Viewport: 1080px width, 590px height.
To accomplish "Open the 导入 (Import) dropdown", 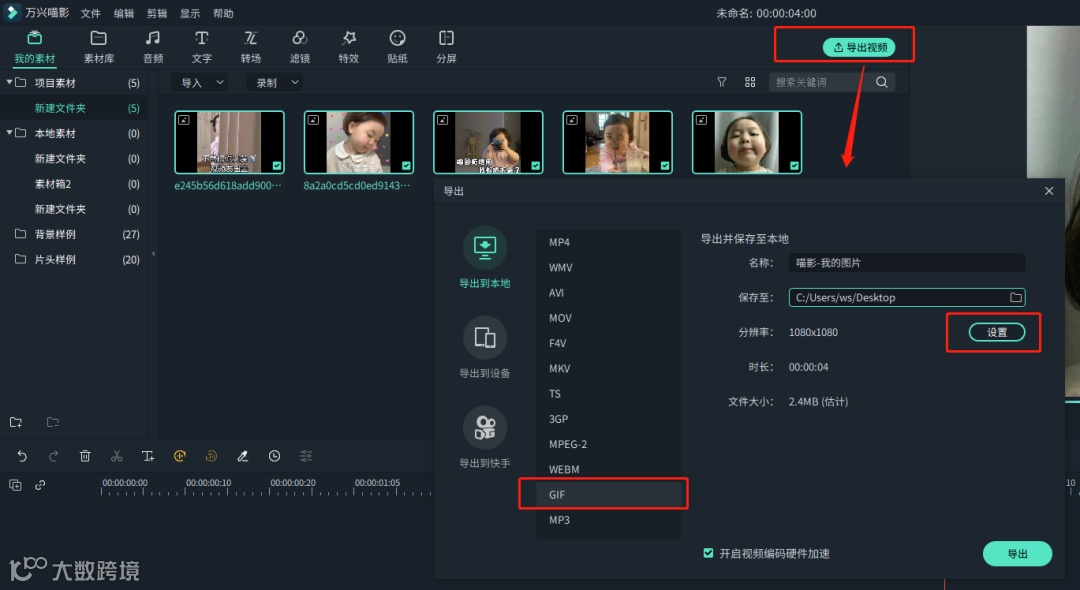I will [x=198, y=82].
